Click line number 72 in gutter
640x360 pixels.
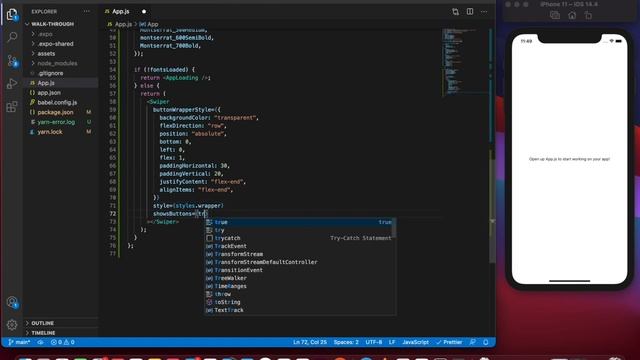point(113,214)
